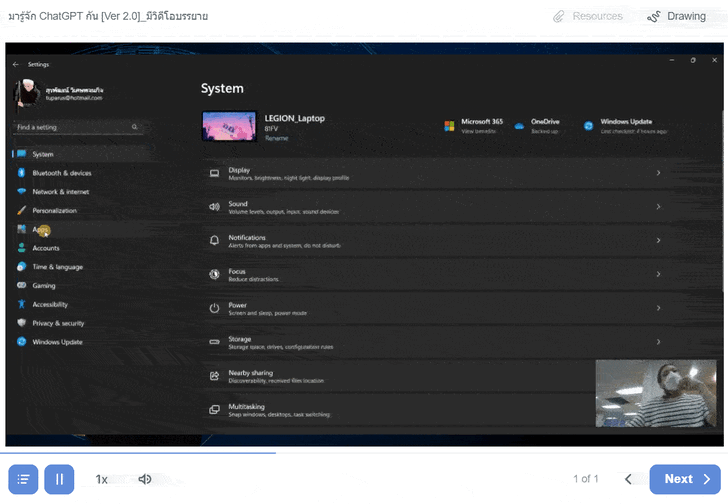Click the Network wifi icon in sidebar
Image resolution: width=728 pixels, height=504 pixels.
click(21, 191)
